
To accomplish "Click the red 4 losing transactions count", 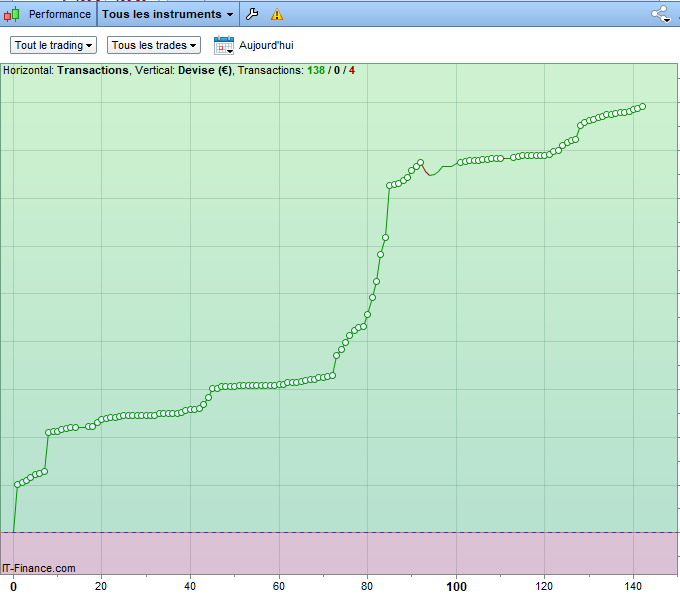I will coord(352,70).
